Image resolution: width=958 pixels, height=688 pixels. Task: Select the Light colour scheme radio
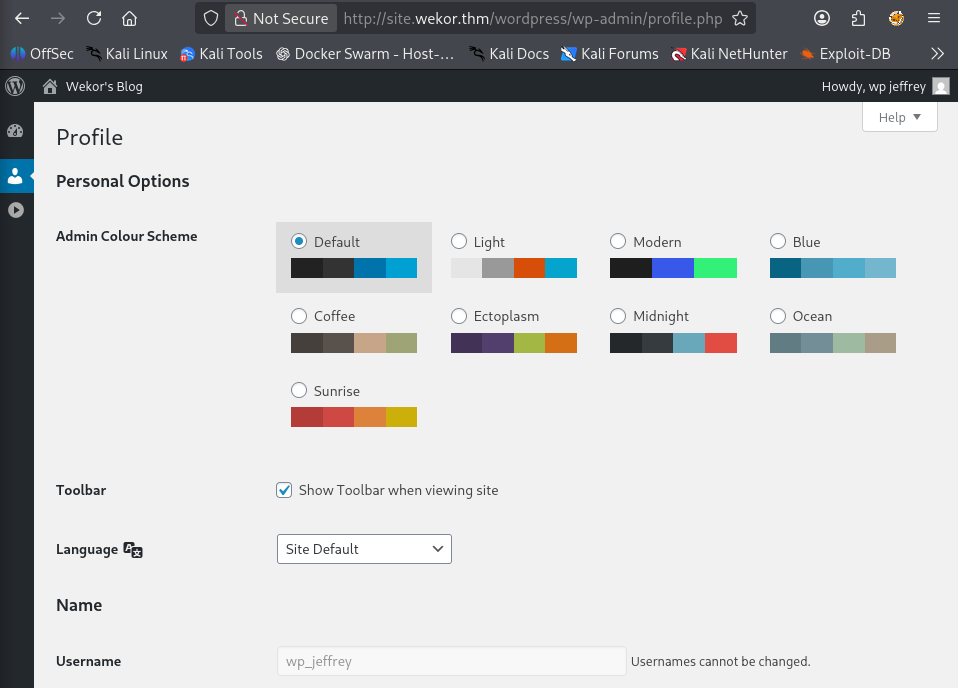[x=459, y=241]
